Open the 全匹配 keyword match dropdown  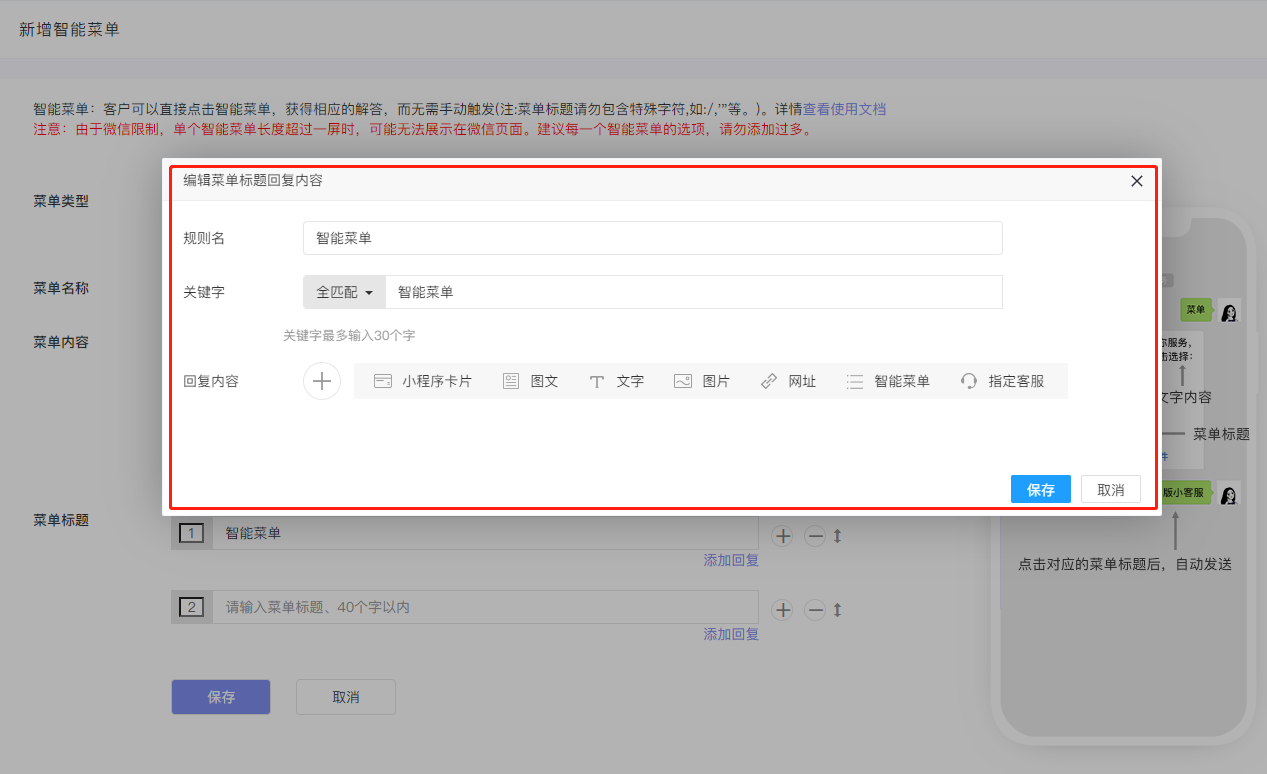point(344,292)
